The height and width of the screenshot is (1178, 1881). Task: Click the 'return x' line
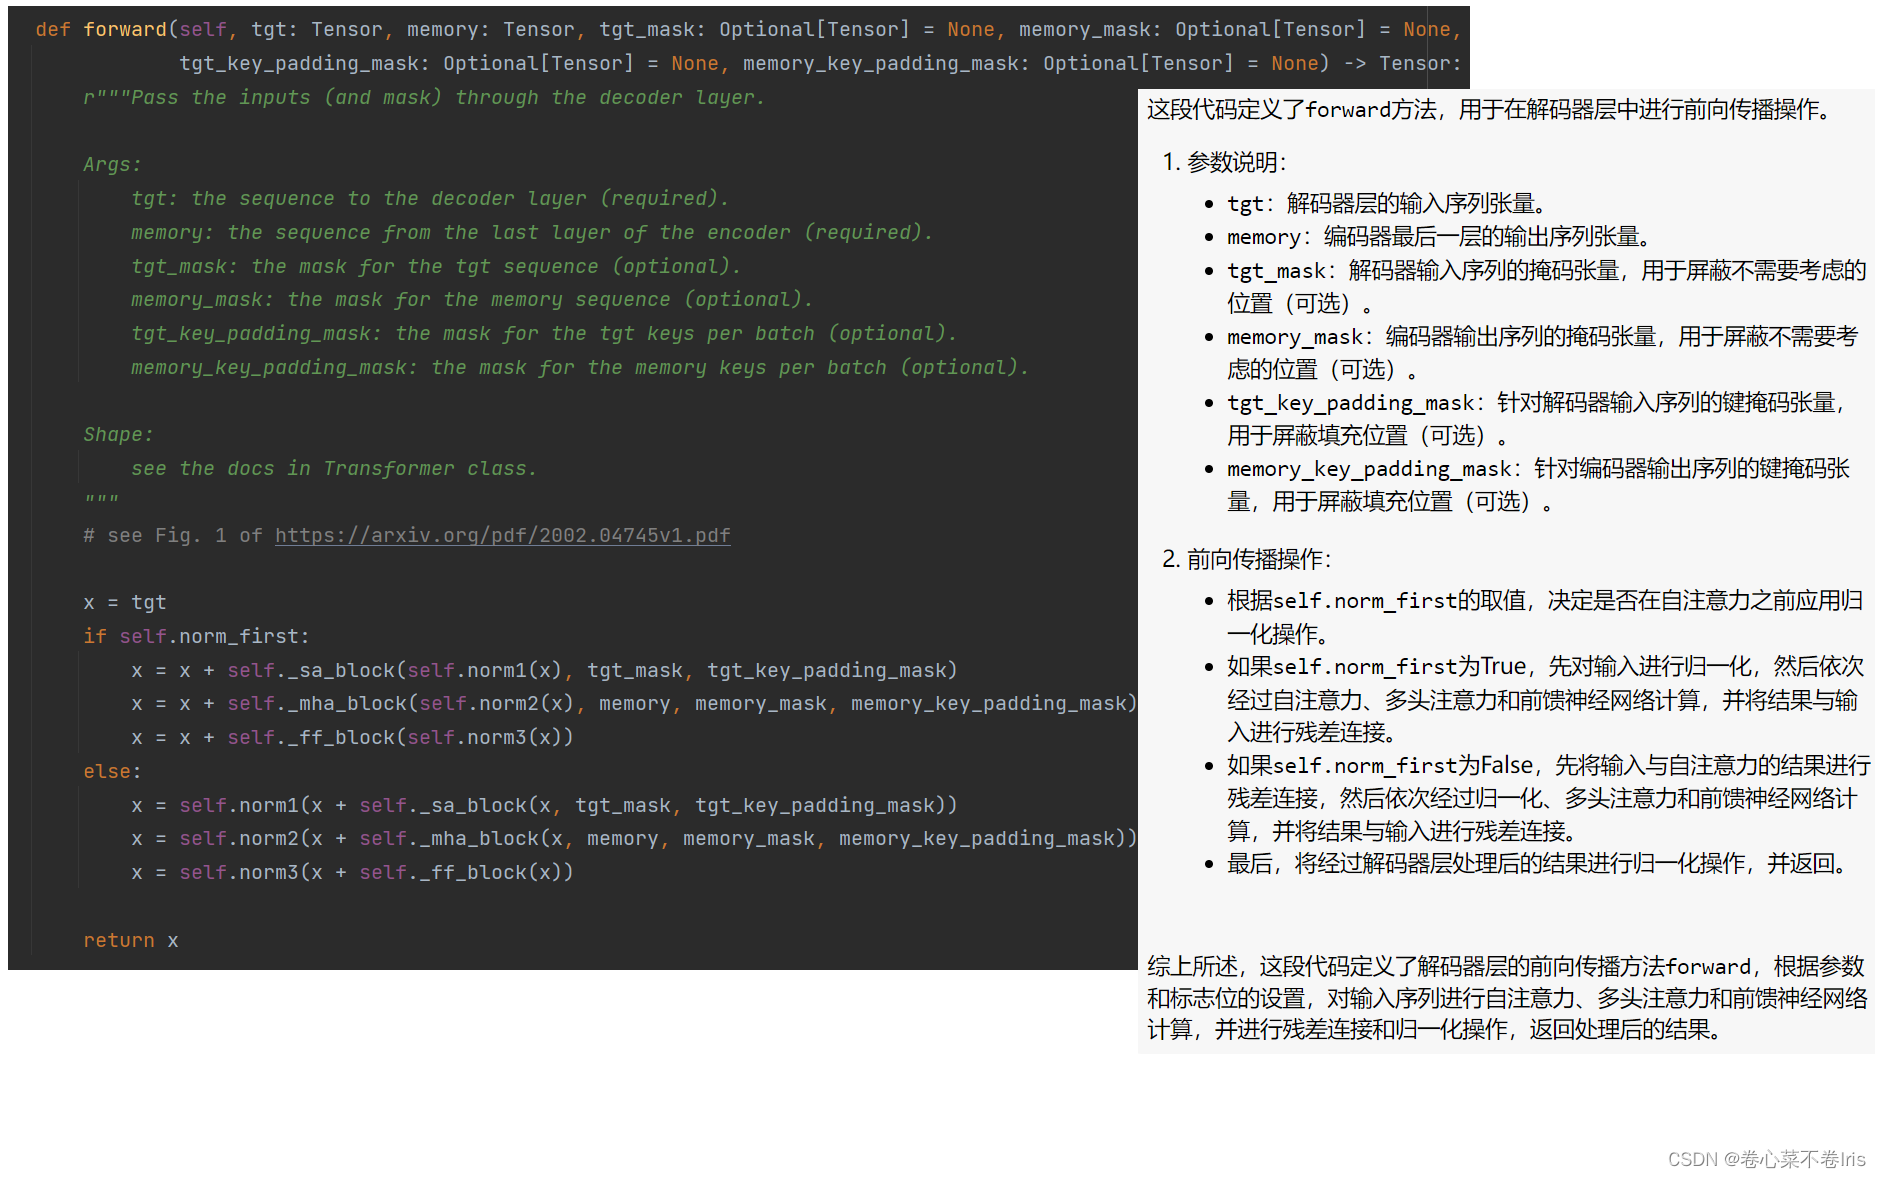131,940
